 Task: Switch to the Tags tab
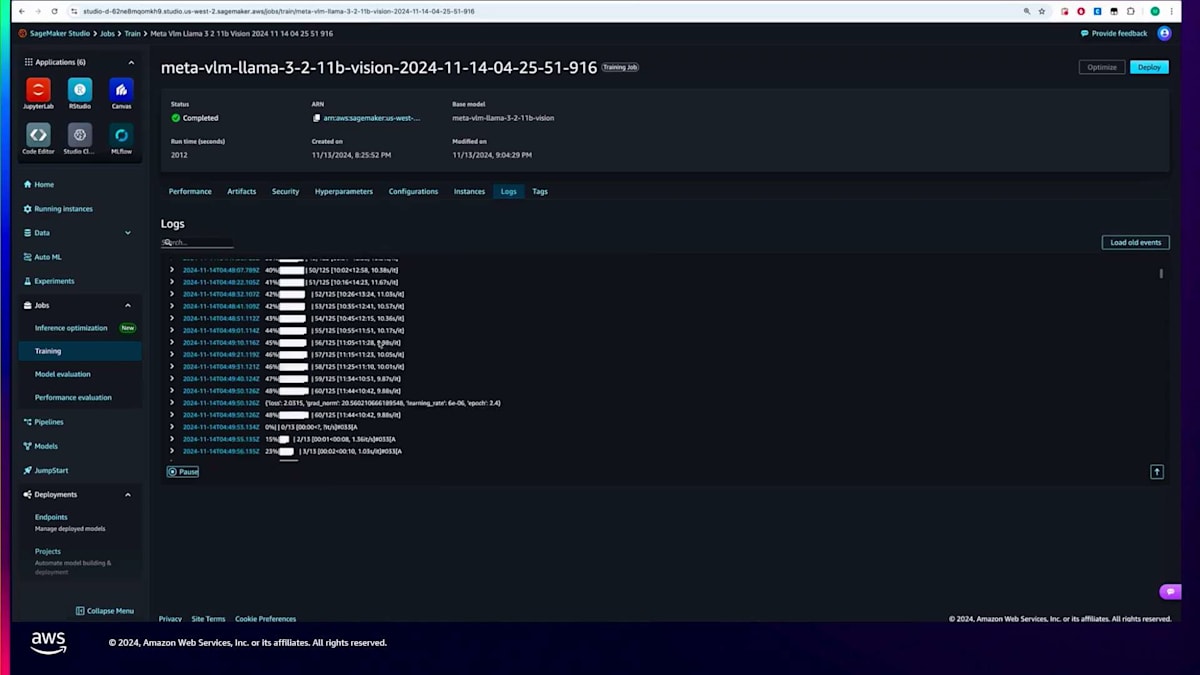540,191
